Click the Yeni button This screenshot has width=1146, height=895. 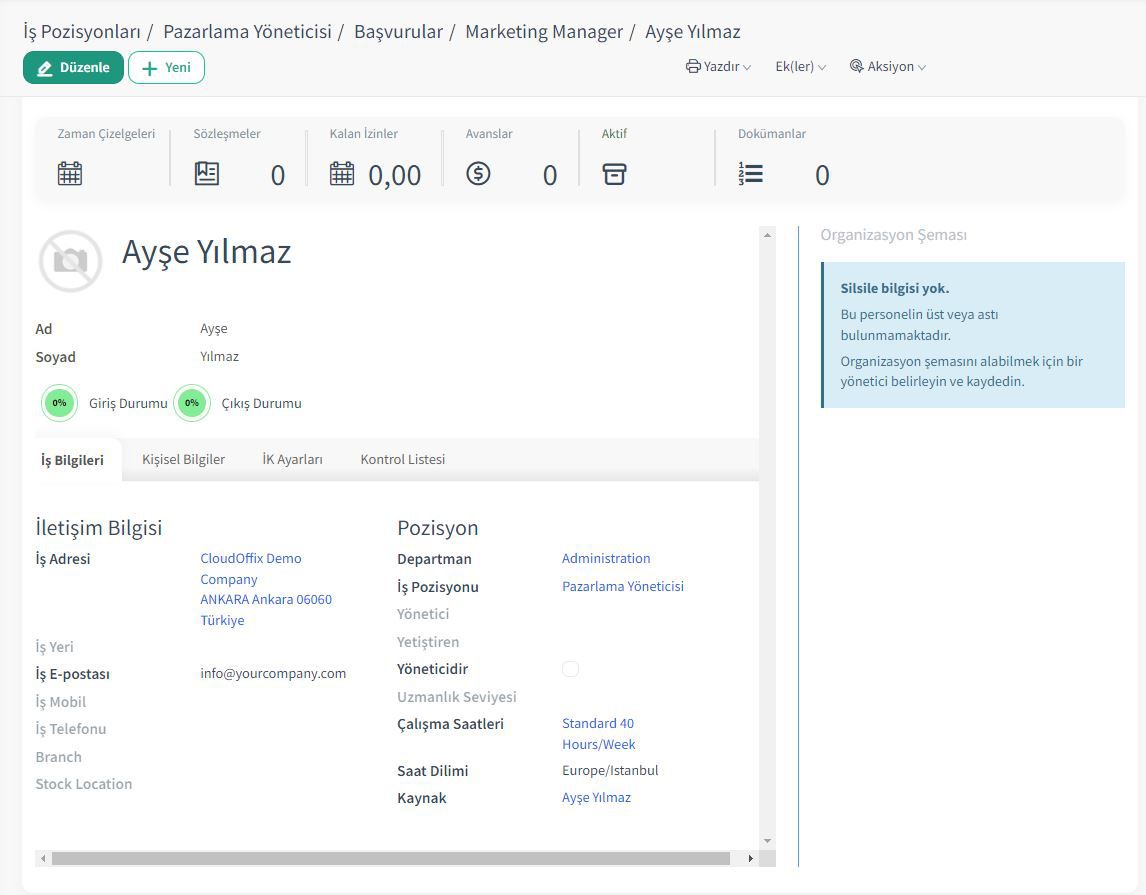pyautogui.click(x=166, y=67)
